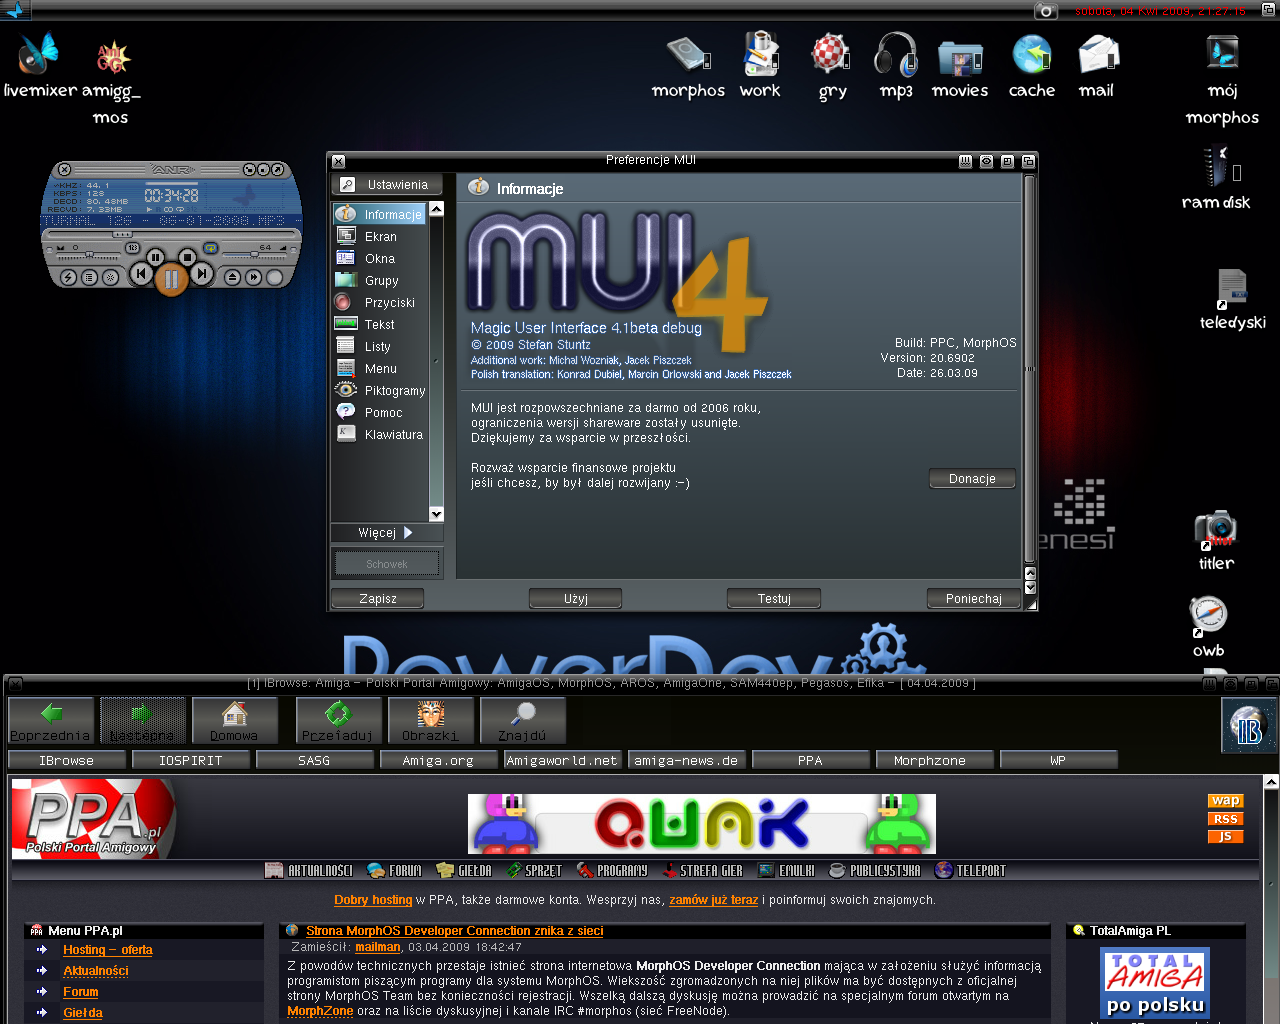The height and width of the screenshot is (1024, 1280).
Task: Select Piktogramy in the MUI preferences list
Action: pos(380,390)
